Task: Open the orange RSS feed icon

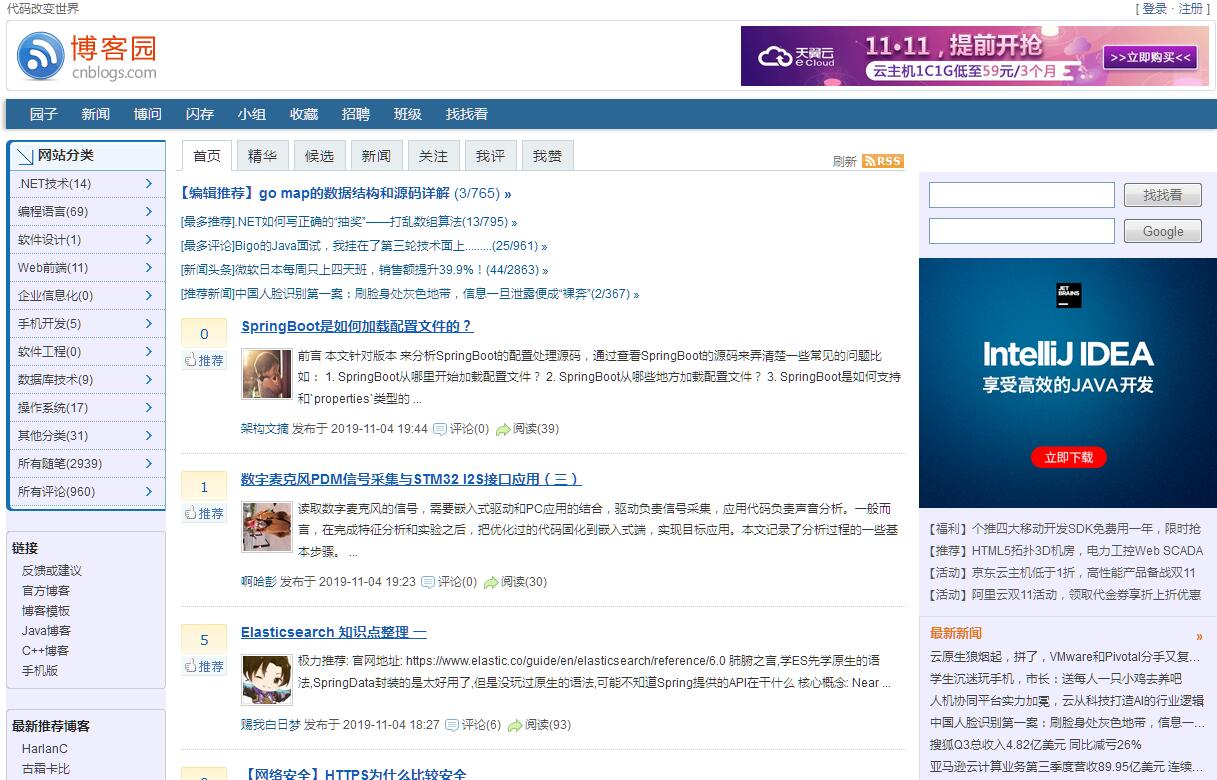Action: [882, 161]
